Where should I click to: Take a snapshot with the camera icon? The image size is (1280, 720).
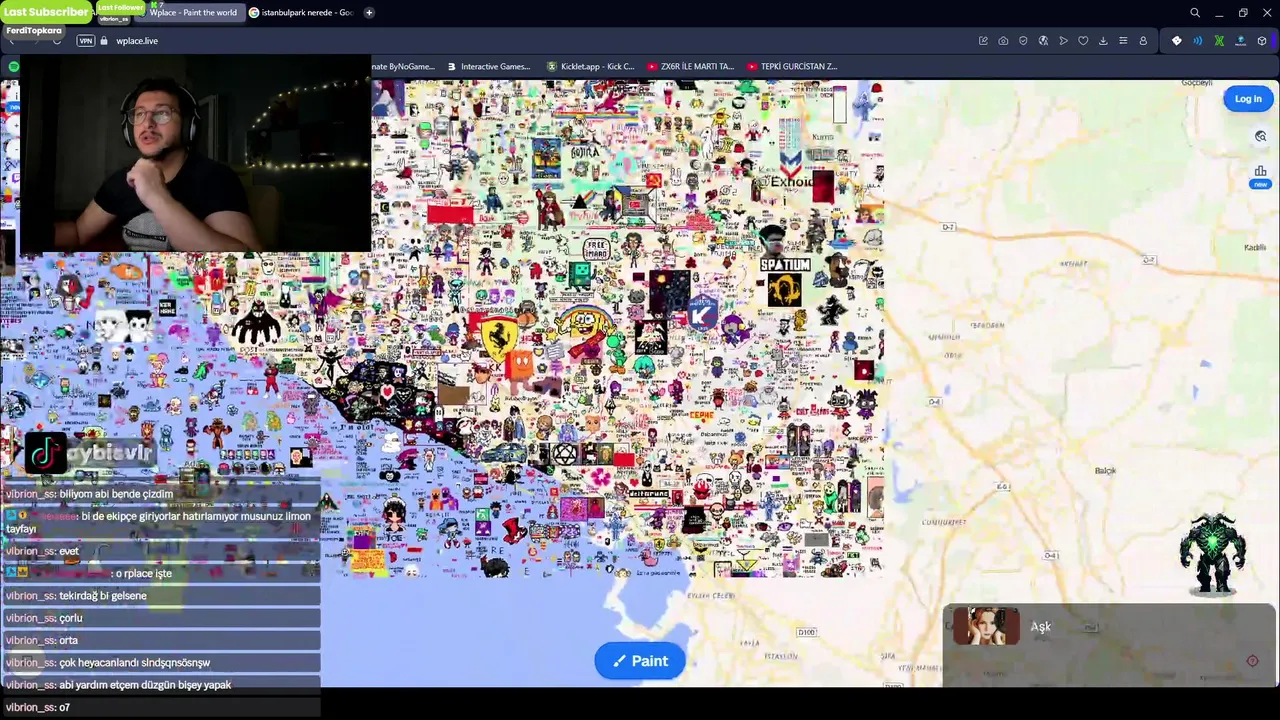pyautogui.click(x=1003, y=41)
